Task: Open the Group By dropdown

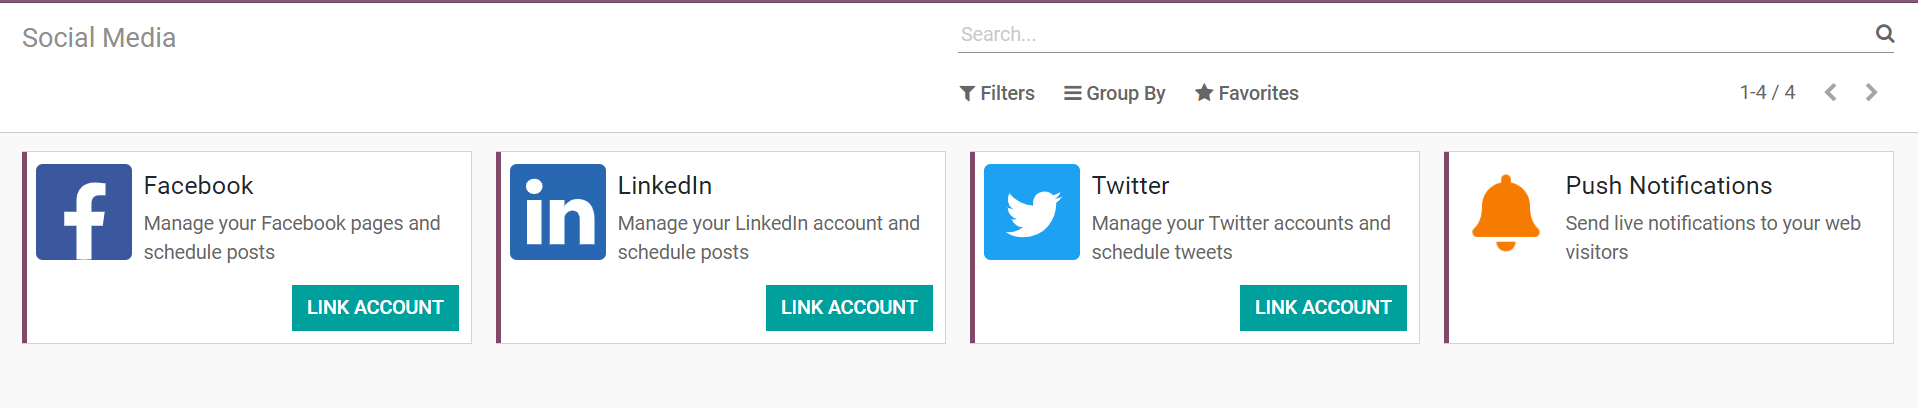Action: tap(1115, 93)
